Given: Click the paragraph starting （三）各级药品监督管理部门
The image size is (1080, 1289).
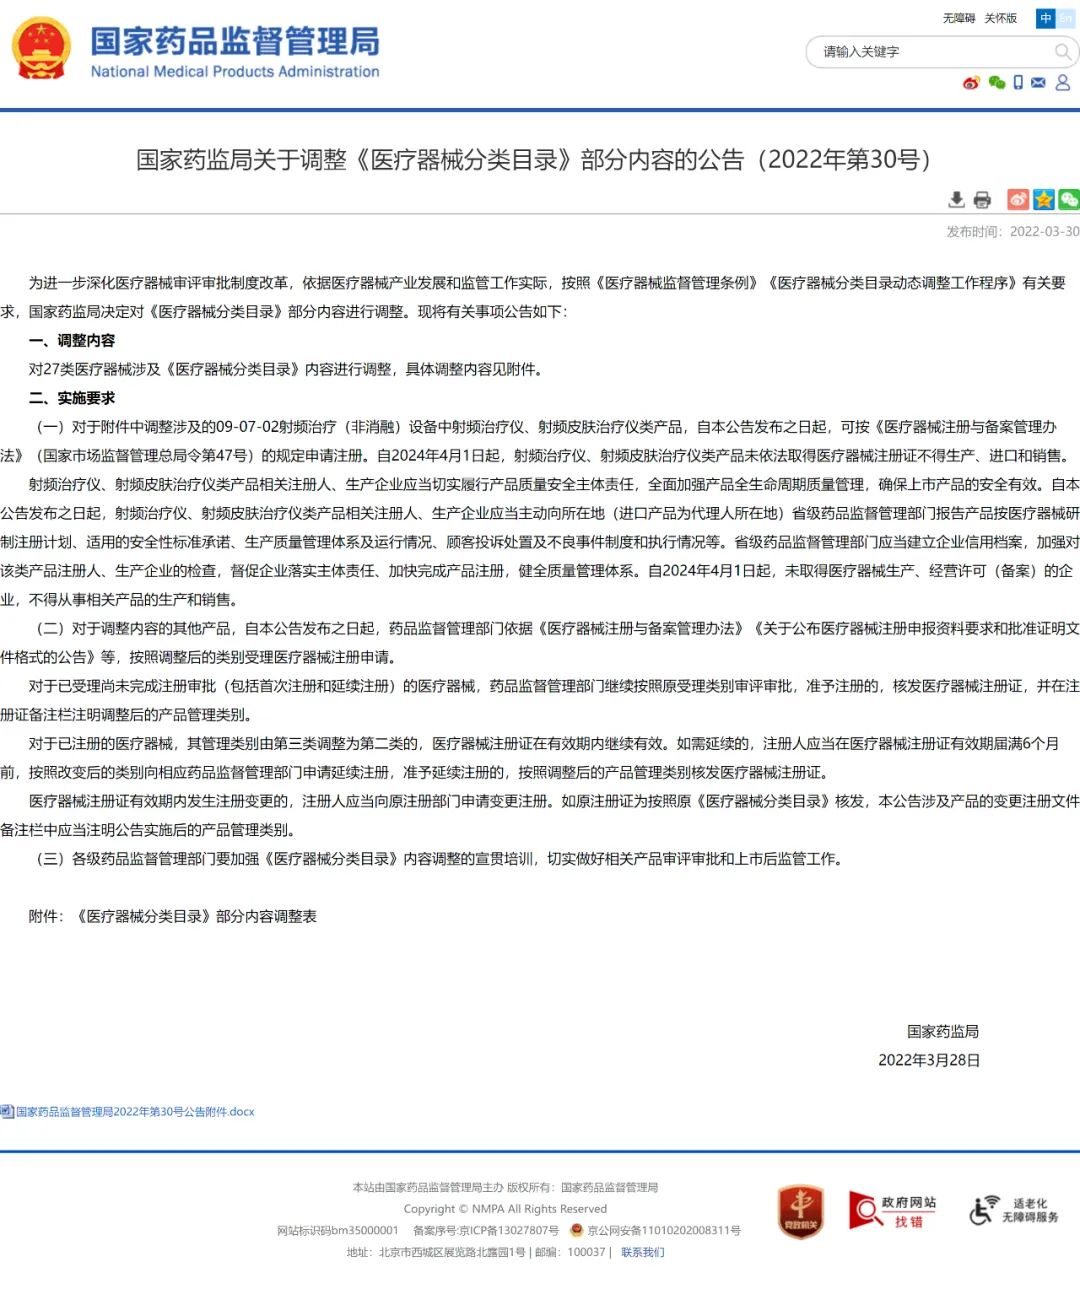Looking at the screenshot, I should [x=440, y=859].
